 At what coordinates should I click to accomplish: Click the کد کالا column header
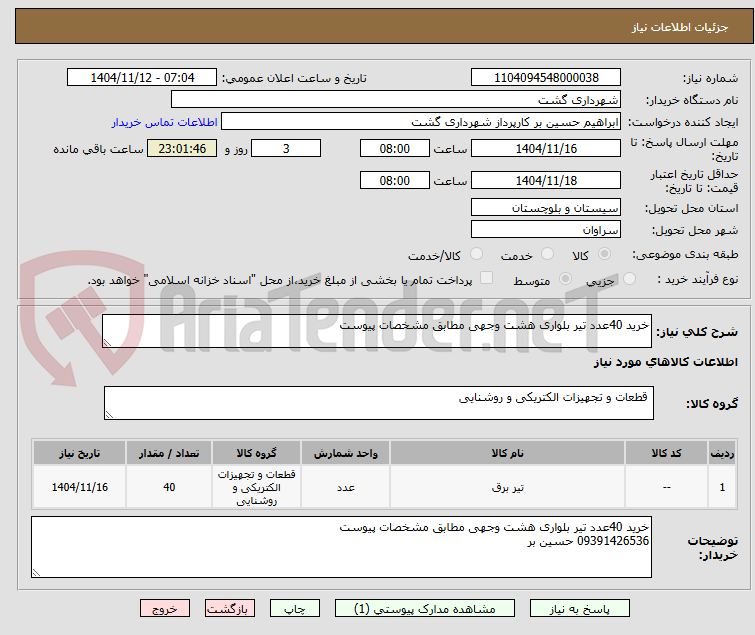pos(666,453)
